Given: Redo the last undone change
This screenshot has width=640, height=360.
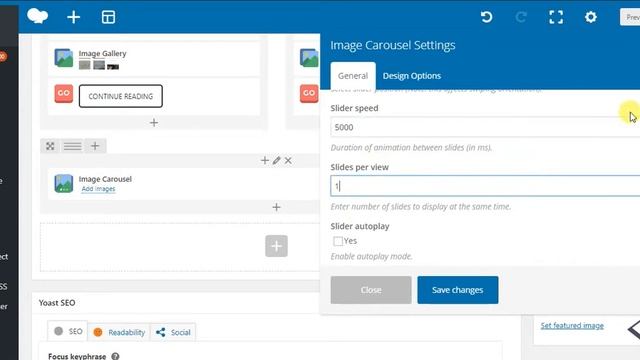Looking at the screenshot, I should [521, 17].
